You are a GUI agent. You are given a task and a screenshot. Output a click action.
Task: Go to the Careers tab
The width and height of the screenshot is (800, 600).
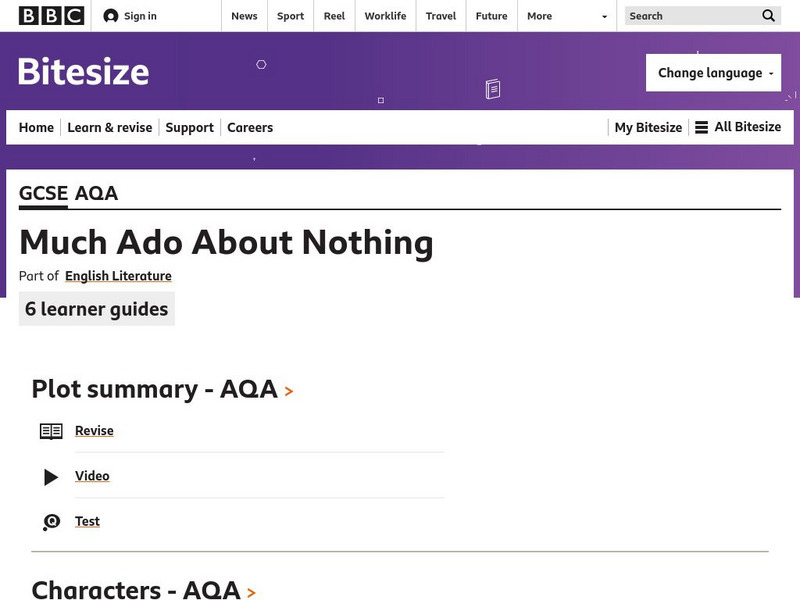click(249, 127)
